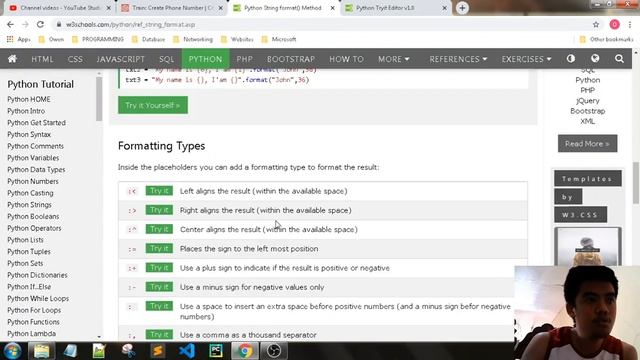Close the Python String format() tab
640x360 pixels.
click(333, 8)
